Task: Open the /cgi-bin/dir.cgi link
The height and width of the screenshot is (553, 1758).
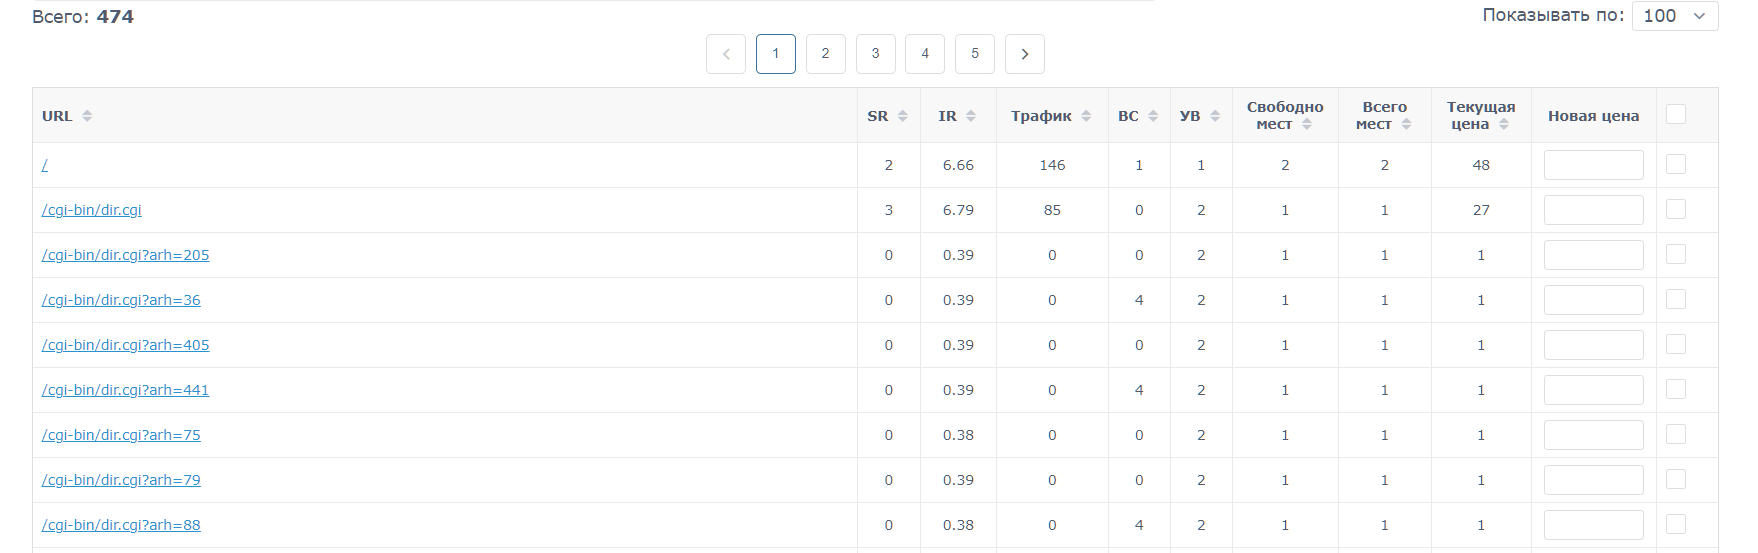Action: coord(92,210)
